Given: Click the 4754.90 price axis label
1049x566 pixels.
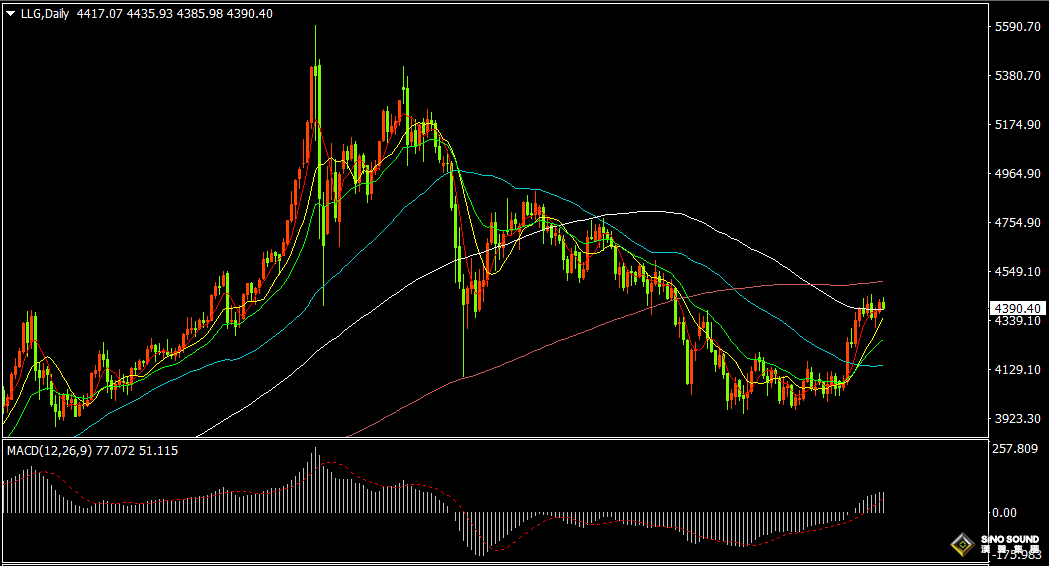Looking at the screenshot, I should pyautogui.click(x=1018, y=222).
